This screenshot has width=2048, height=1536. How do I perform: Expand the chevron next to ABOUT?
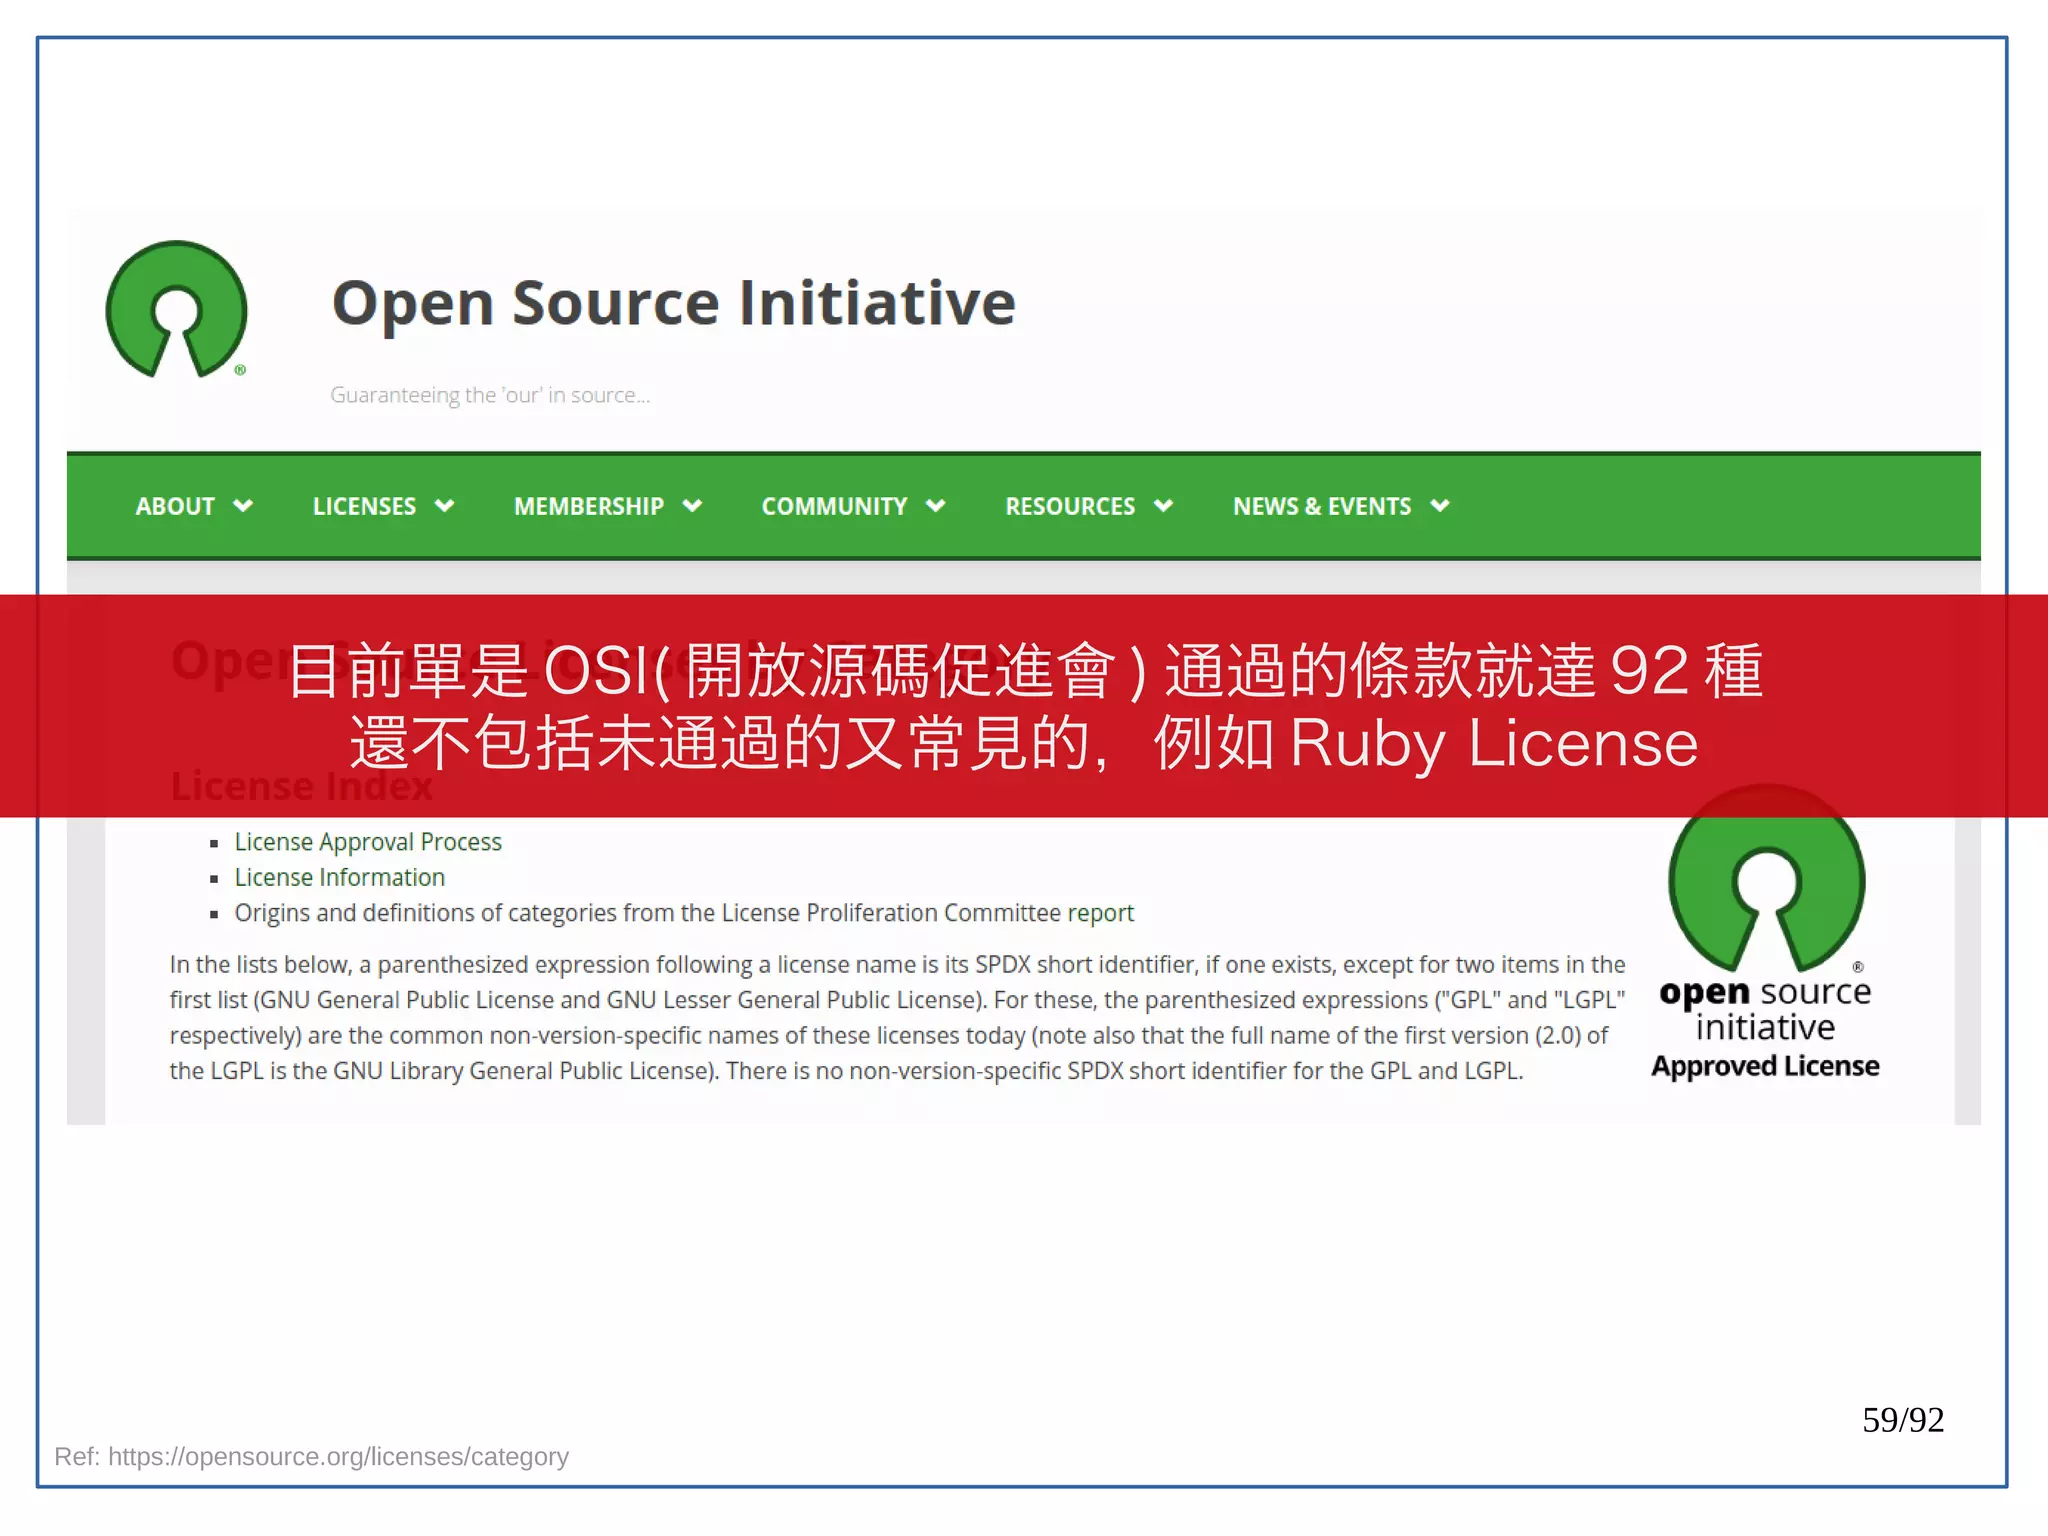[243, 506]
